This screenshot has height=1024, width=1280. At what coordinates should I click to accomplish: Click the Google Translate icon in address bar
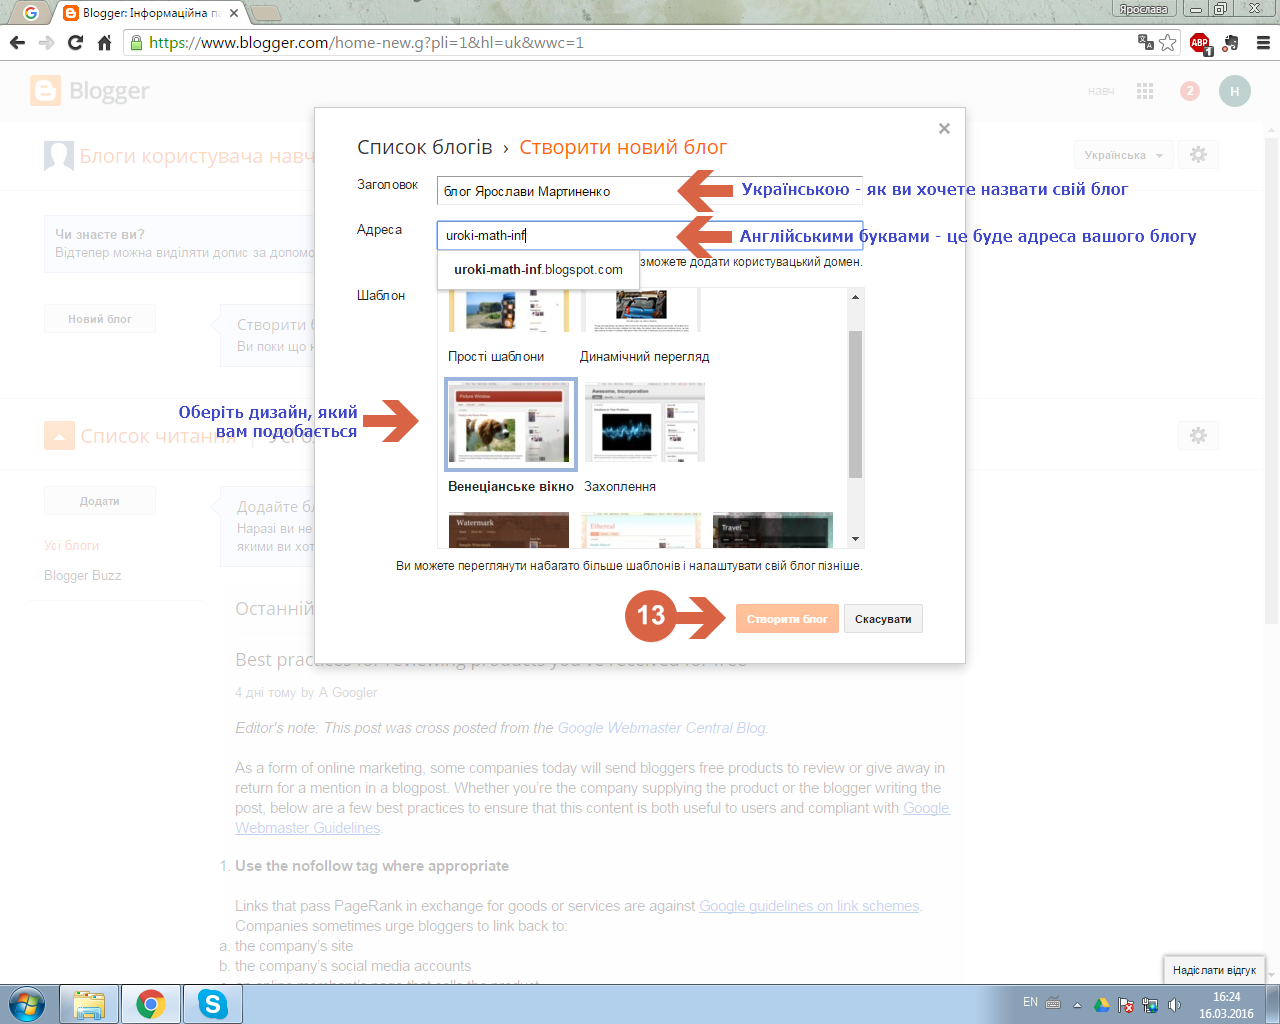coord(1146,42)
